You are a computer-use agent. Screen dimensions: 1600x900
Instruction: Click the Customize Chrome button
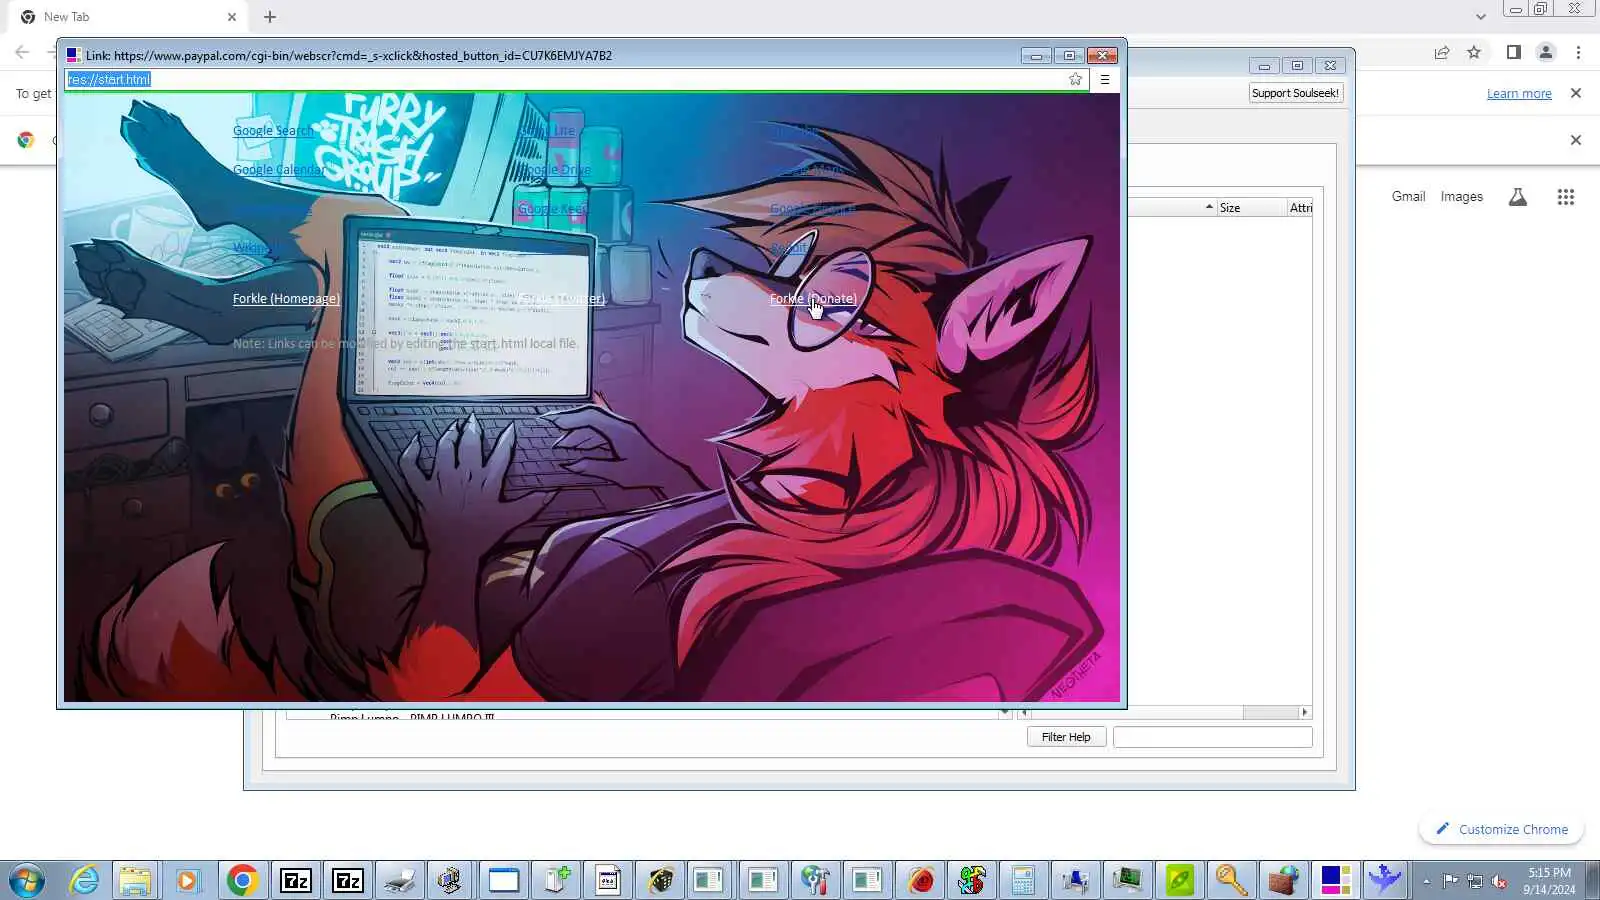1501,829
